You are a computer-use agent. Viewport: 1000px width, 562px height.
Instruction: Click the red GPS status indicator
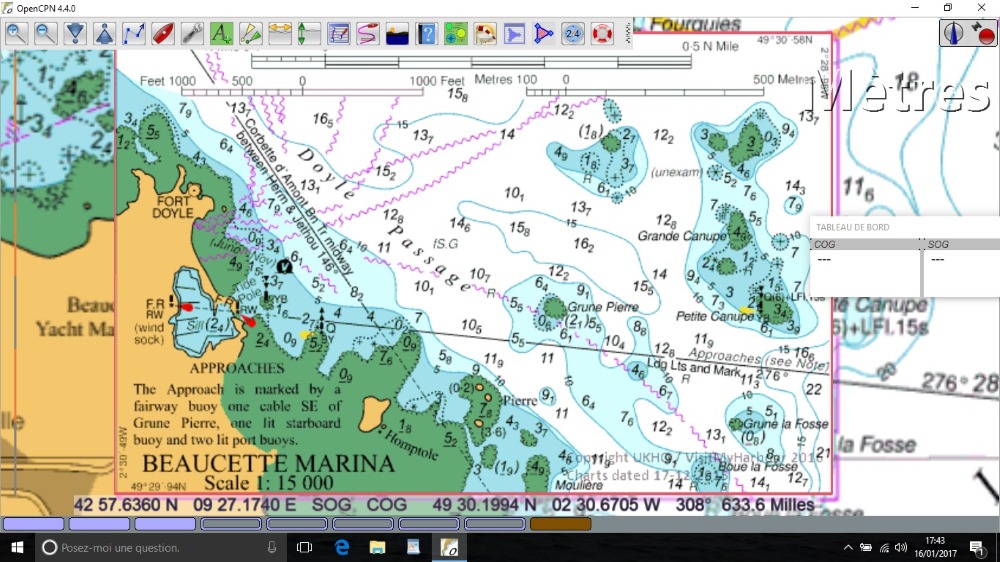[x=983, y=33]
